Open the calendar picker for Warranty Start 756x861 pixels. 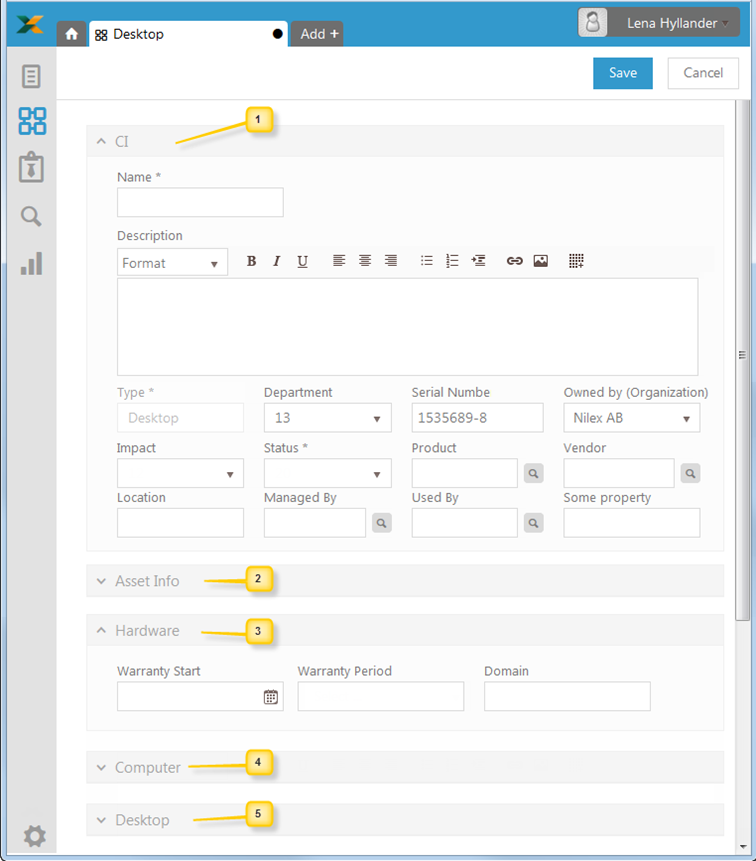tap(270, 697)
